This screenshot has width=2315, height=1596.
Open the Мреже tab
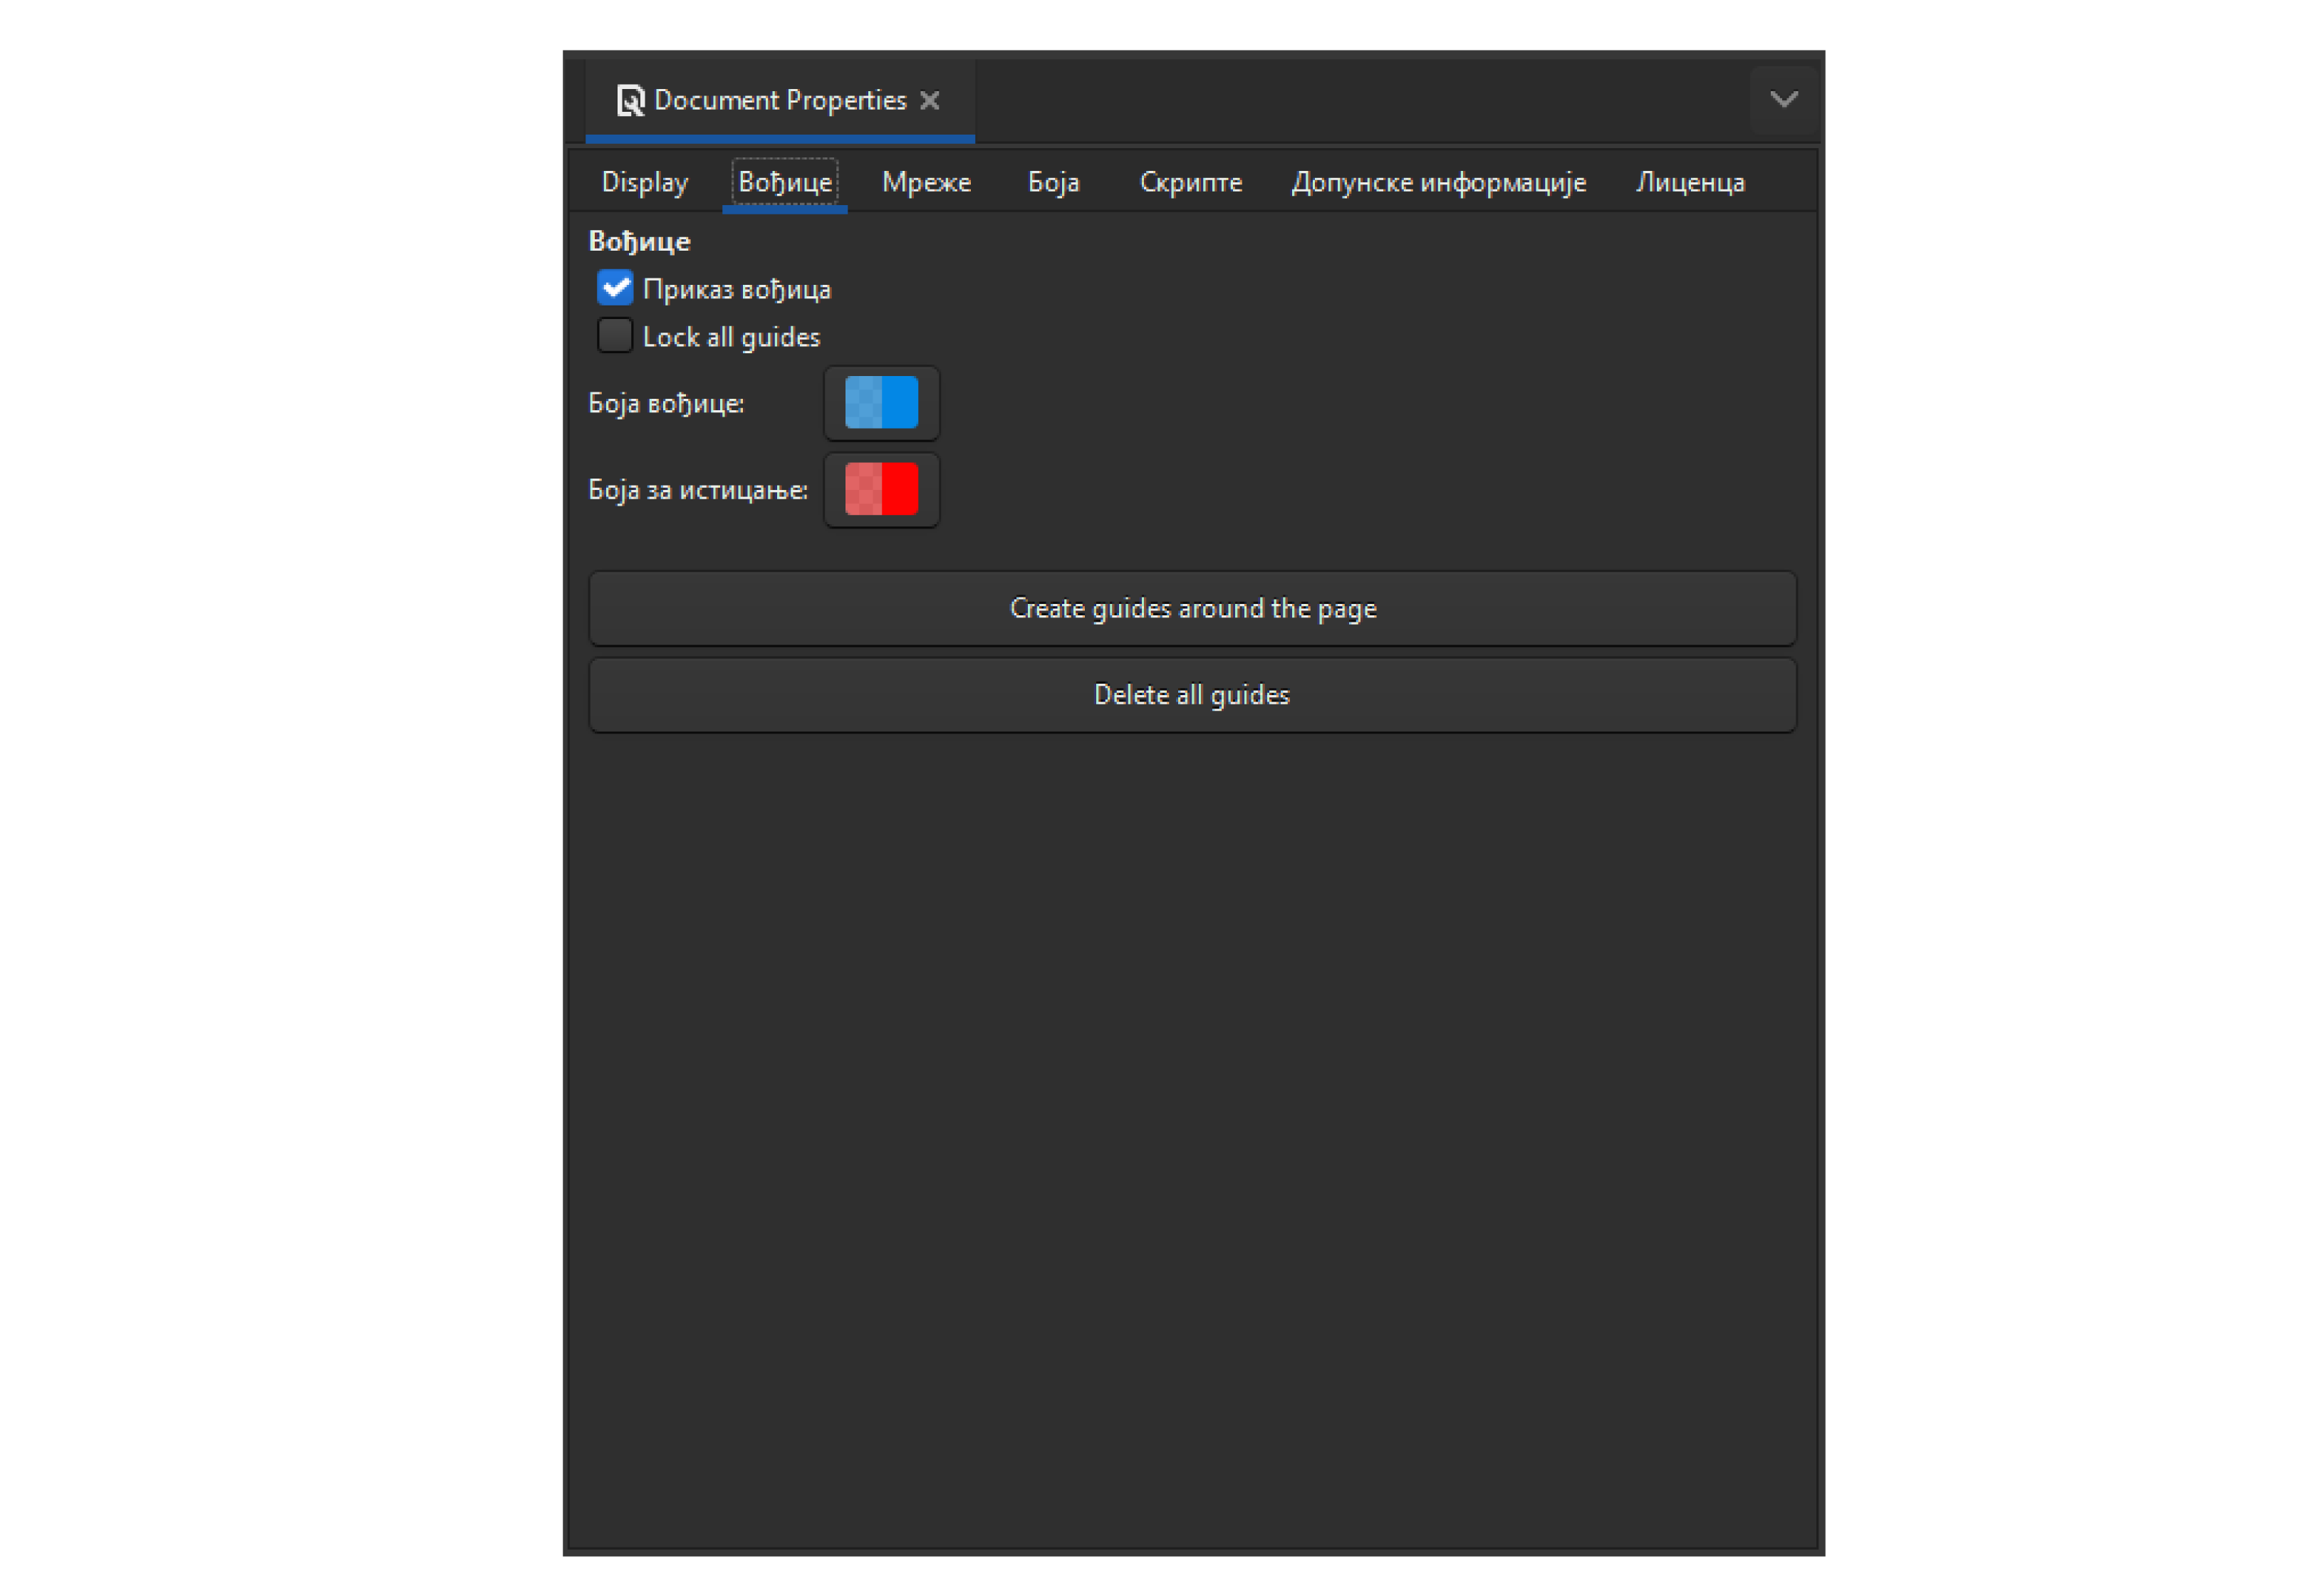(x=926, y=183)
